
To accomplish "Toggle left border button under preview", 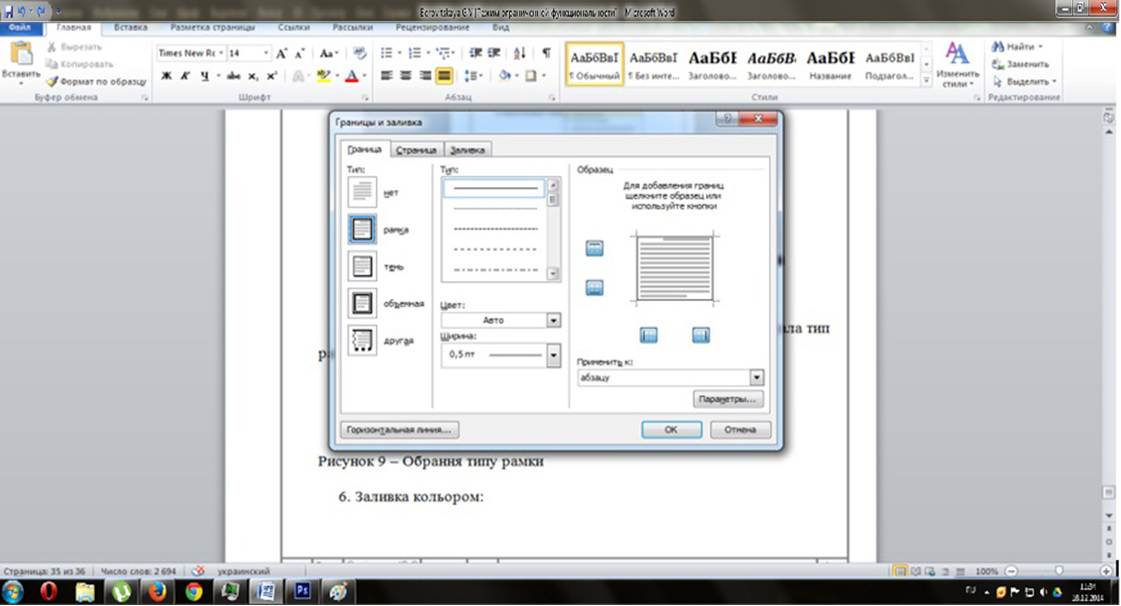I will tap(648, 335).
